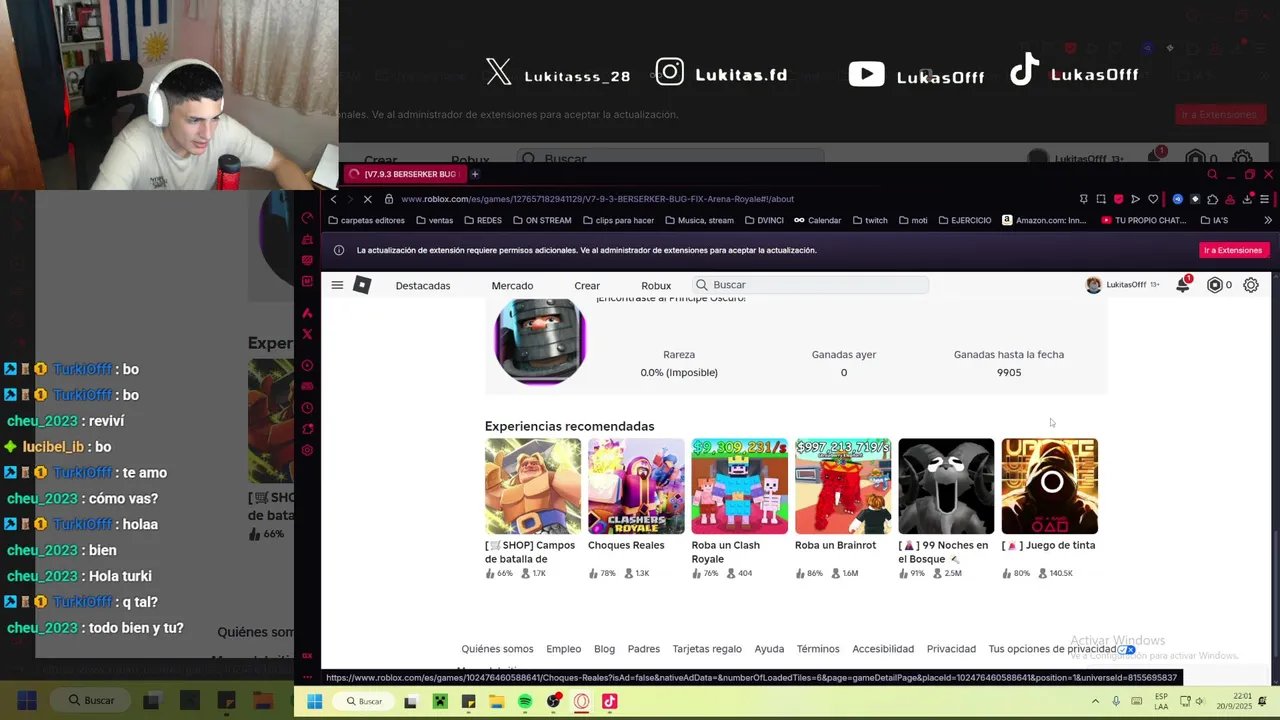Viewport: 1280px width, 720px height.
Task: Take a snapshot with camera icon
Action: [x=1101, y=199]
